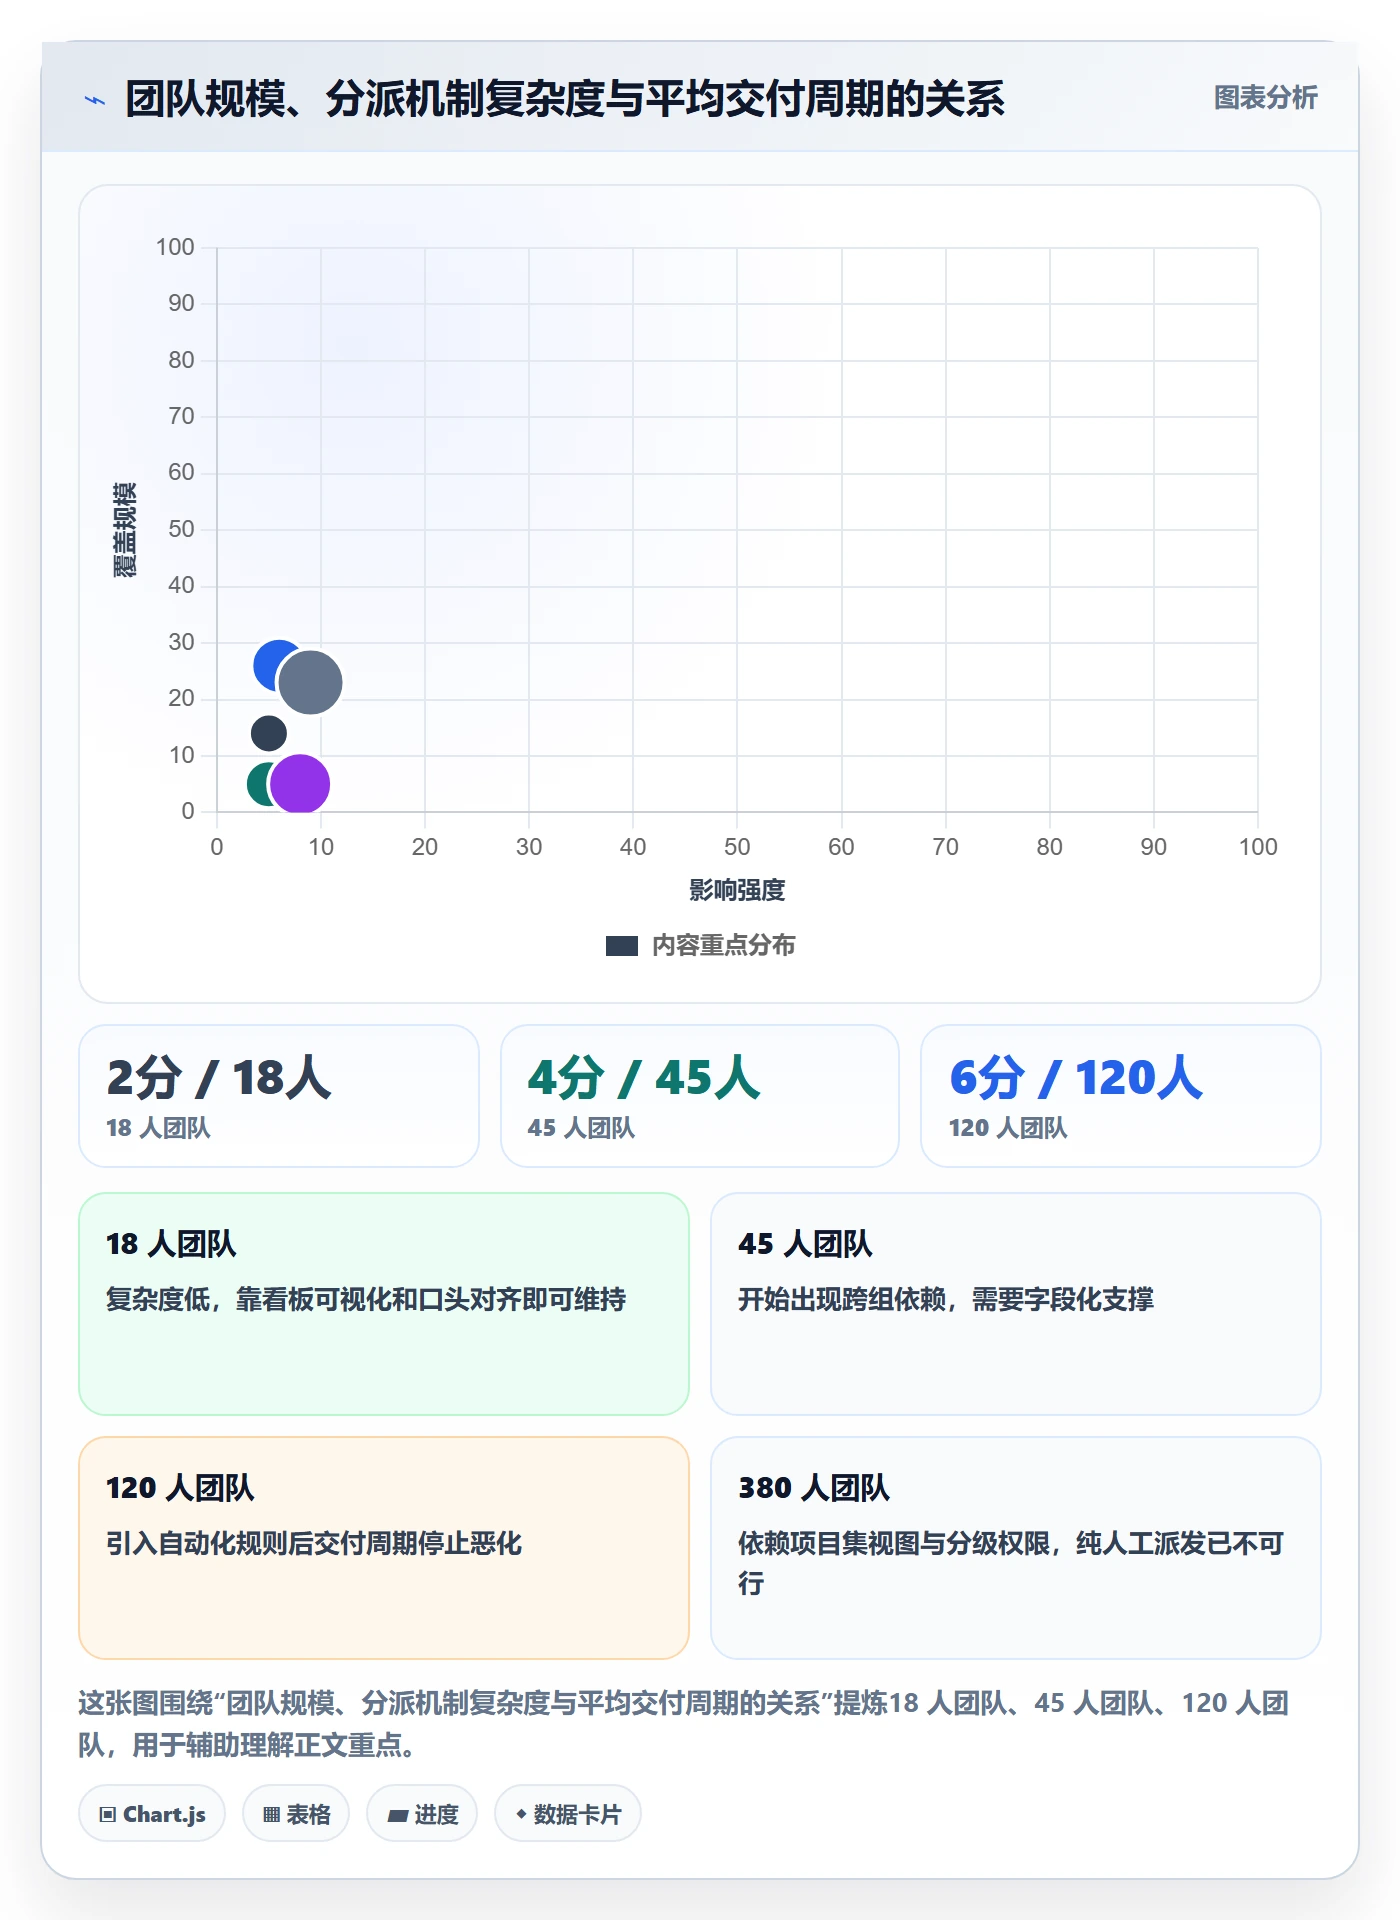
Task: Click the summary paragraph starting 这张图围绕
Action: [x=684, y=1723]
